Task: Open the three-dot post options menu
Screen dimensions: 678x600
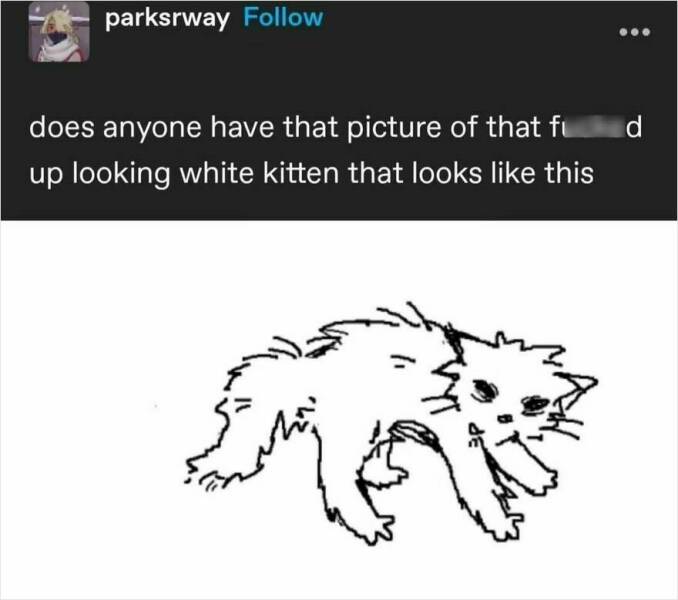Action: pyautogui.click(x=634, y=32)
